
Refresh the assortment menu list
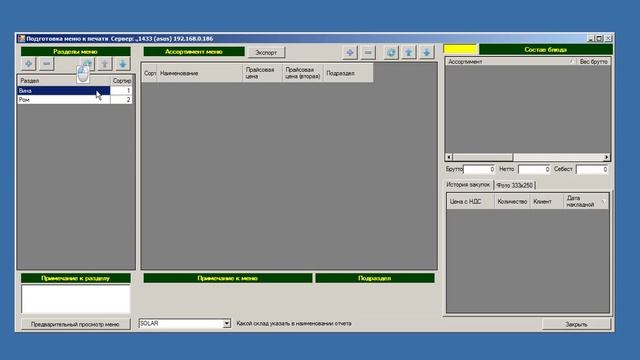coord(391,53)
